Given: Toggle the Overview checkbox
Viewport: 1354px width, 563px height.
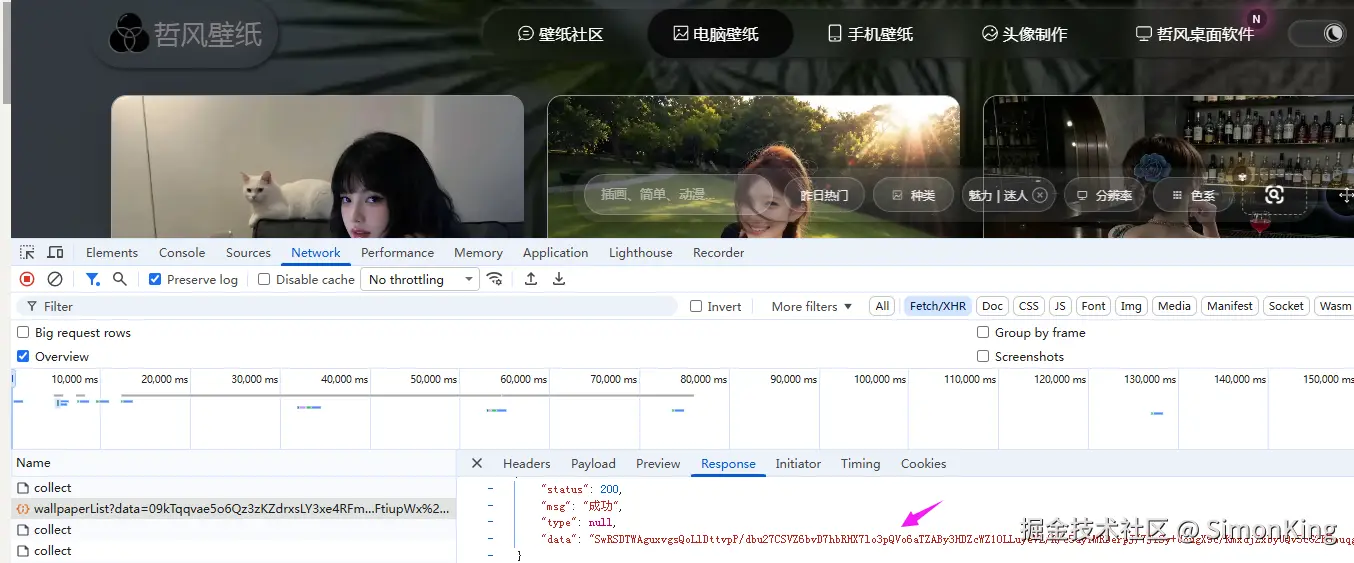Looking at the screenshot, I should [x=23, y=356].
